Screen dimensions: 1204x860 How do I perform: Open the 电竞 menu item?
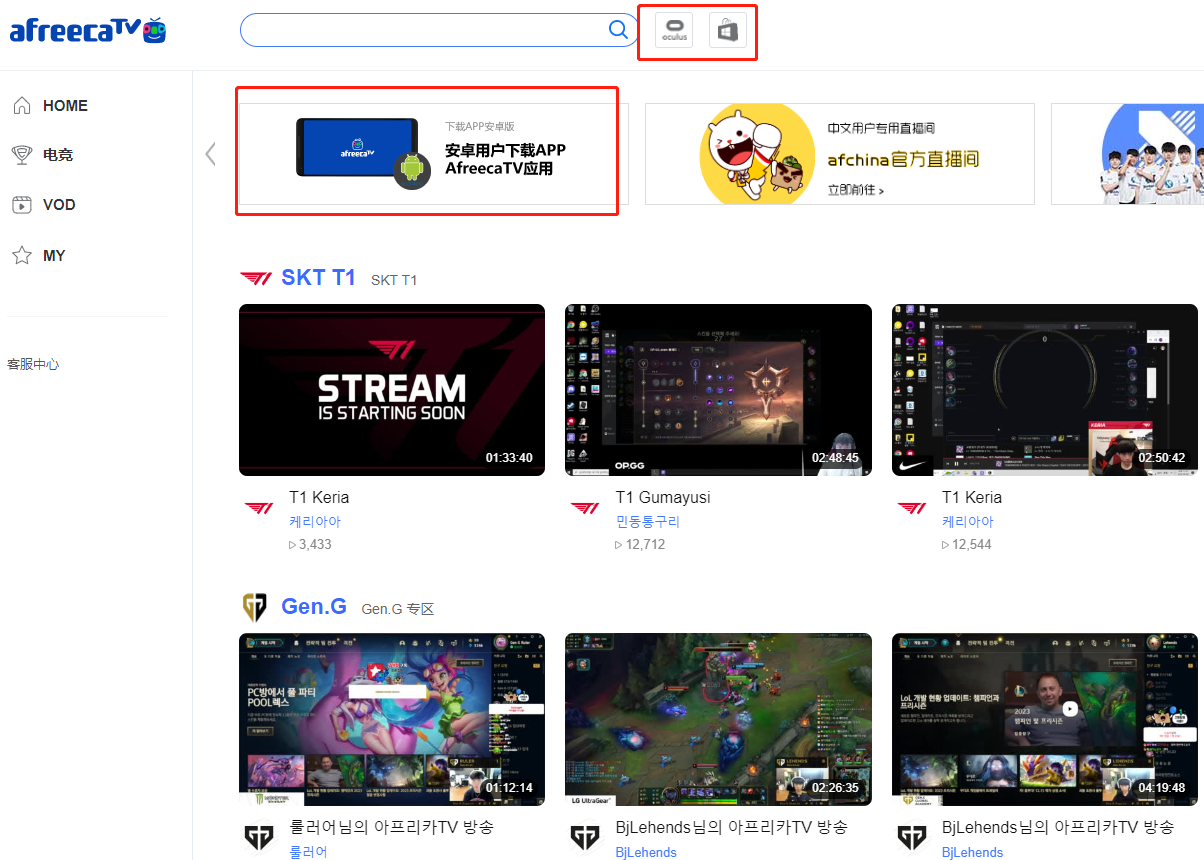[x=58, y=155]
